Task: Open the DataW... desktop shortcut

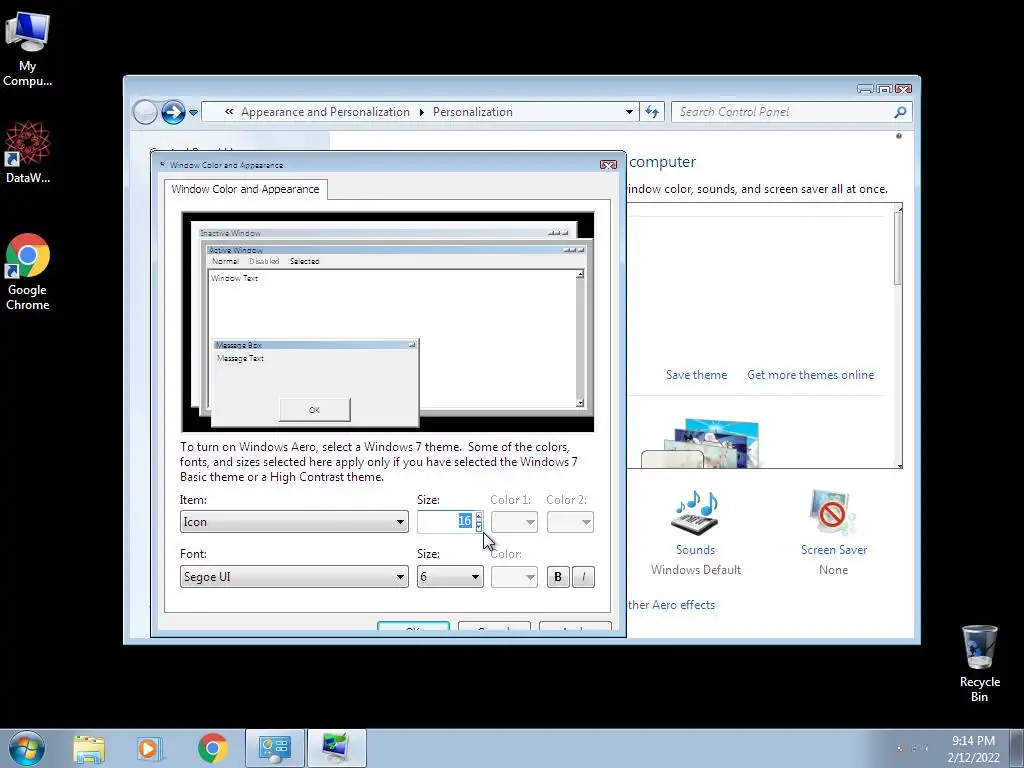Action: (x=27, y=152)
